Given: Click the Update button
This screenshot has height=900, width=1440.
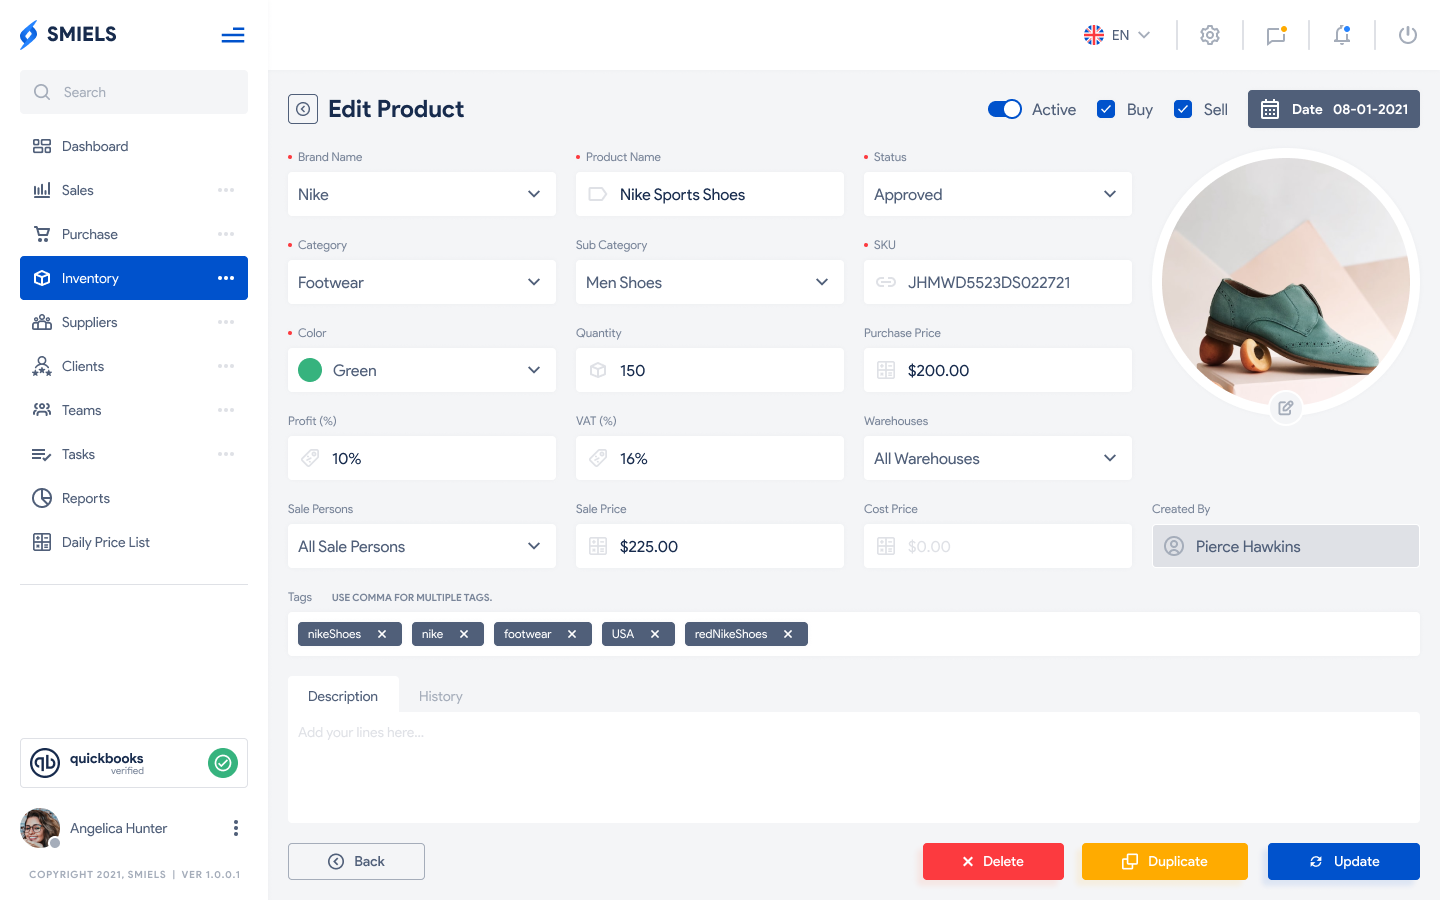Looking at the screenshot, I should (x=1344, y=861).
